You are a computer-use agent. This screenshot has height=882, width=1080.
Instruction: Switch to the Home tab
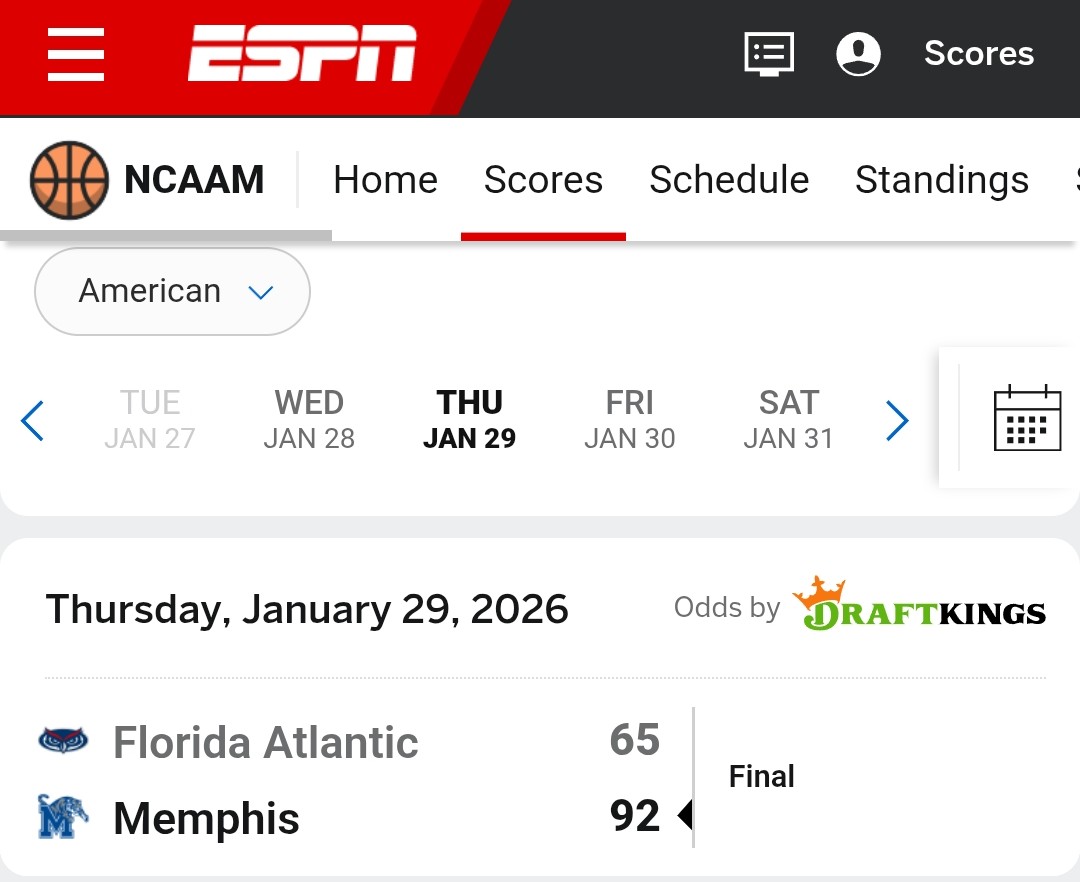(385, 180)
